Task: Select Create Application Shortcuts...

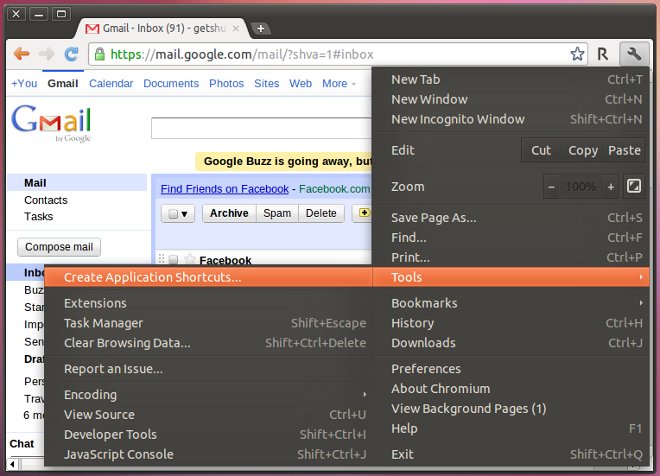Action: pos(208,277)
